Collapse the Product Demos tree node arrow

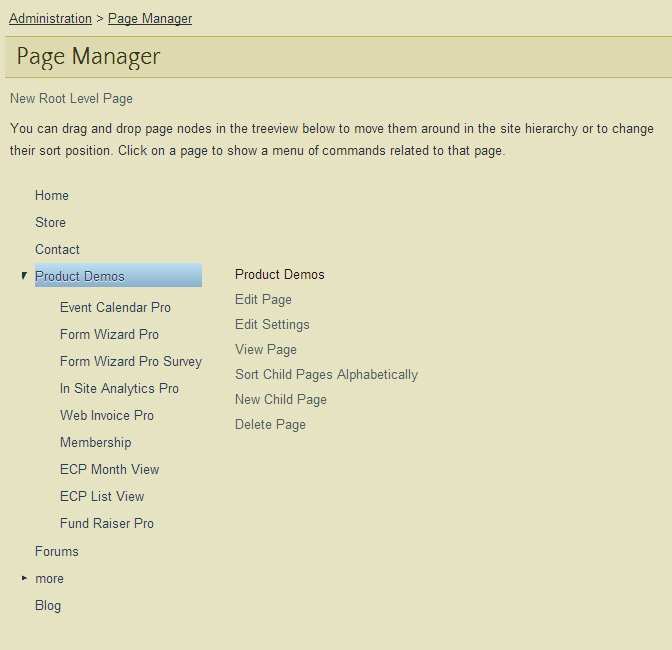(24, 276)
